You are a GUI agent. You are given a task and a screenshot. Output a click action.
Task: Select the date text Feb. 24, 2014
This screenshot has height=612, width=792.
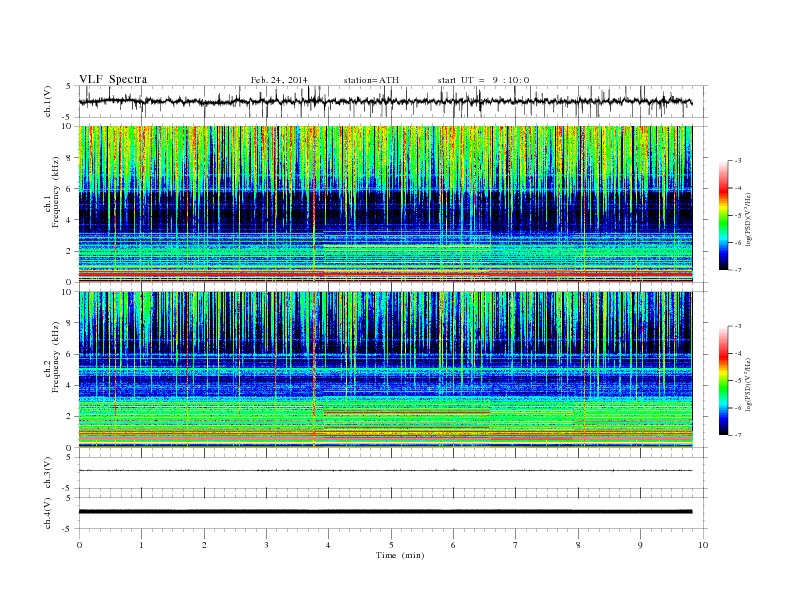(x=279, y=80)
